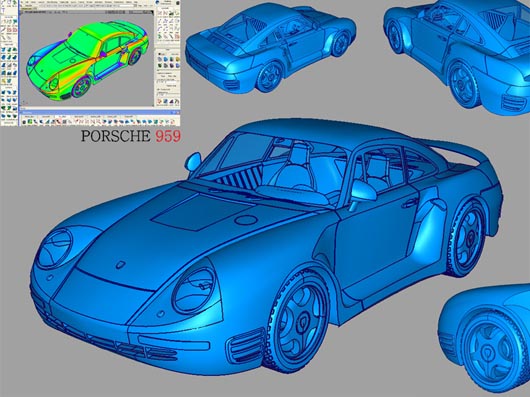Open the white dropdown field in the top toolbar
The height and width of the screenshot is (397, 530).
tap(126, 5)
